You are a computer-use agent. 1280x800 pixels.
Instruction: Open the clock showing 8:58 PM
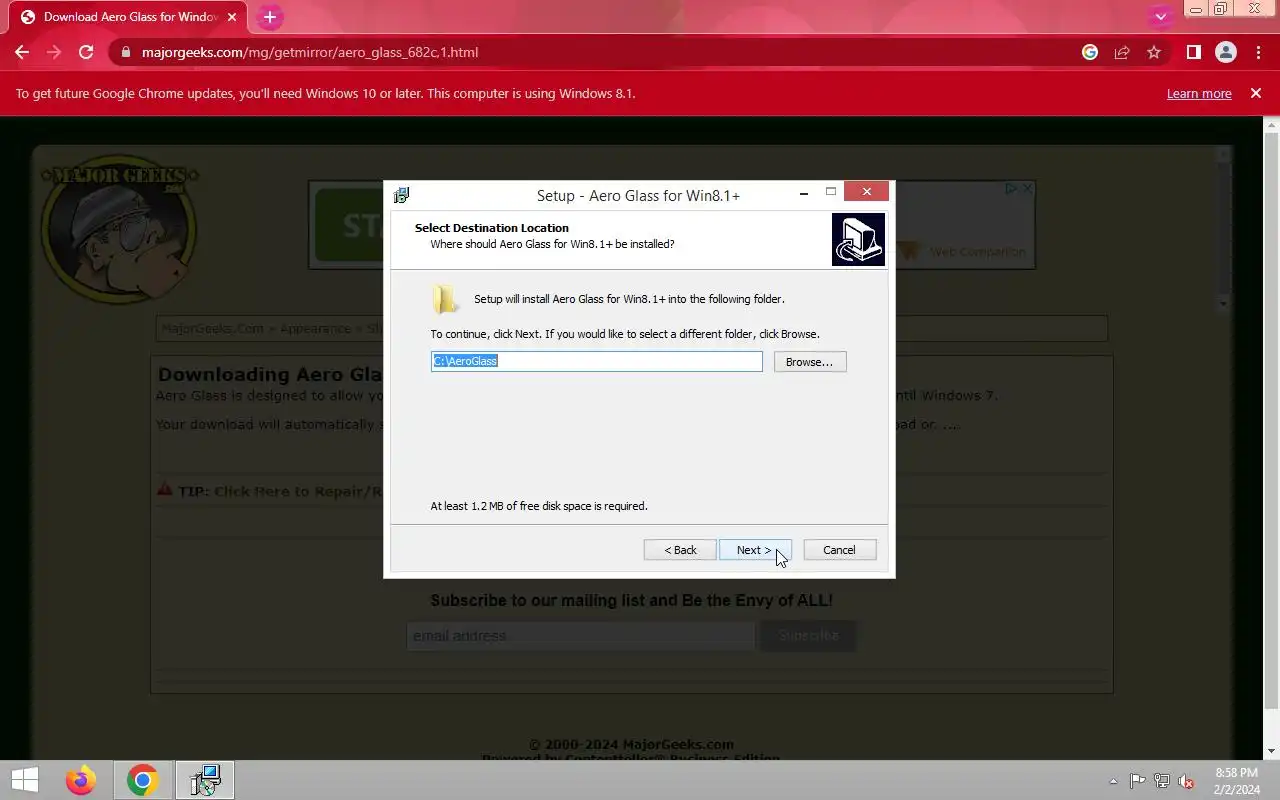pos(1237,781)
